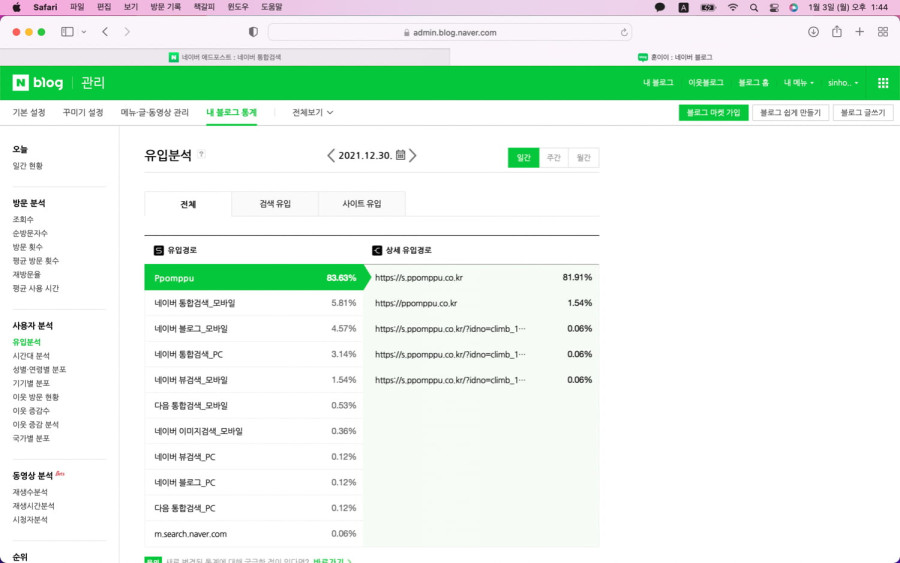
Task: Go to 블로그 홈 link
Action: [753, 83]
